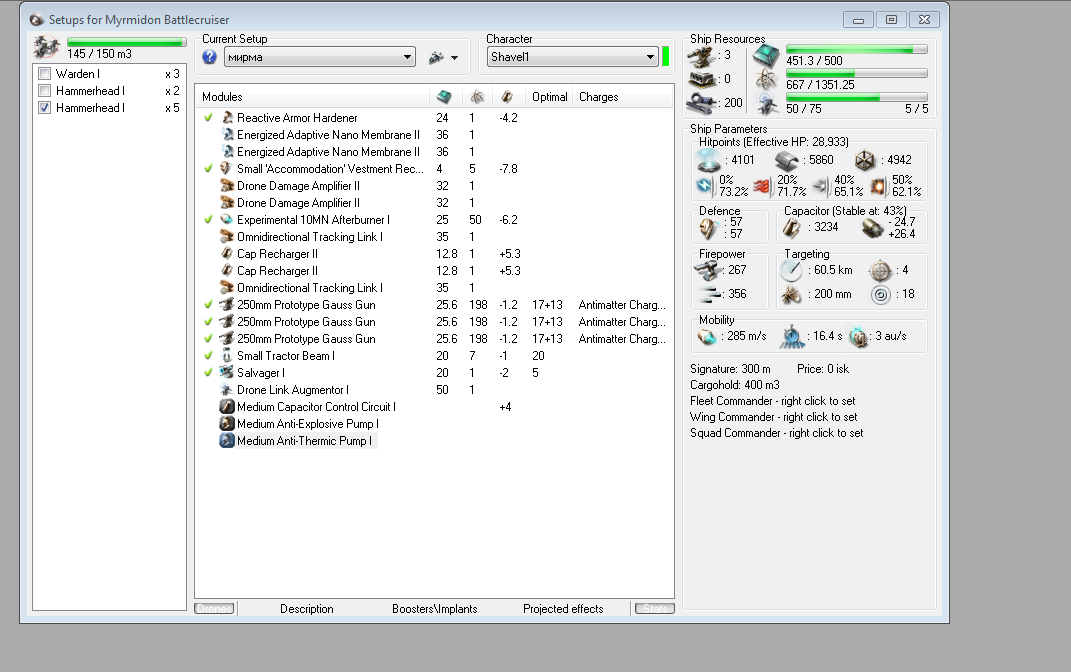The image size is (1071, 672).
Task: Switch to the Description tab
Action: click(x=307, y=608)
